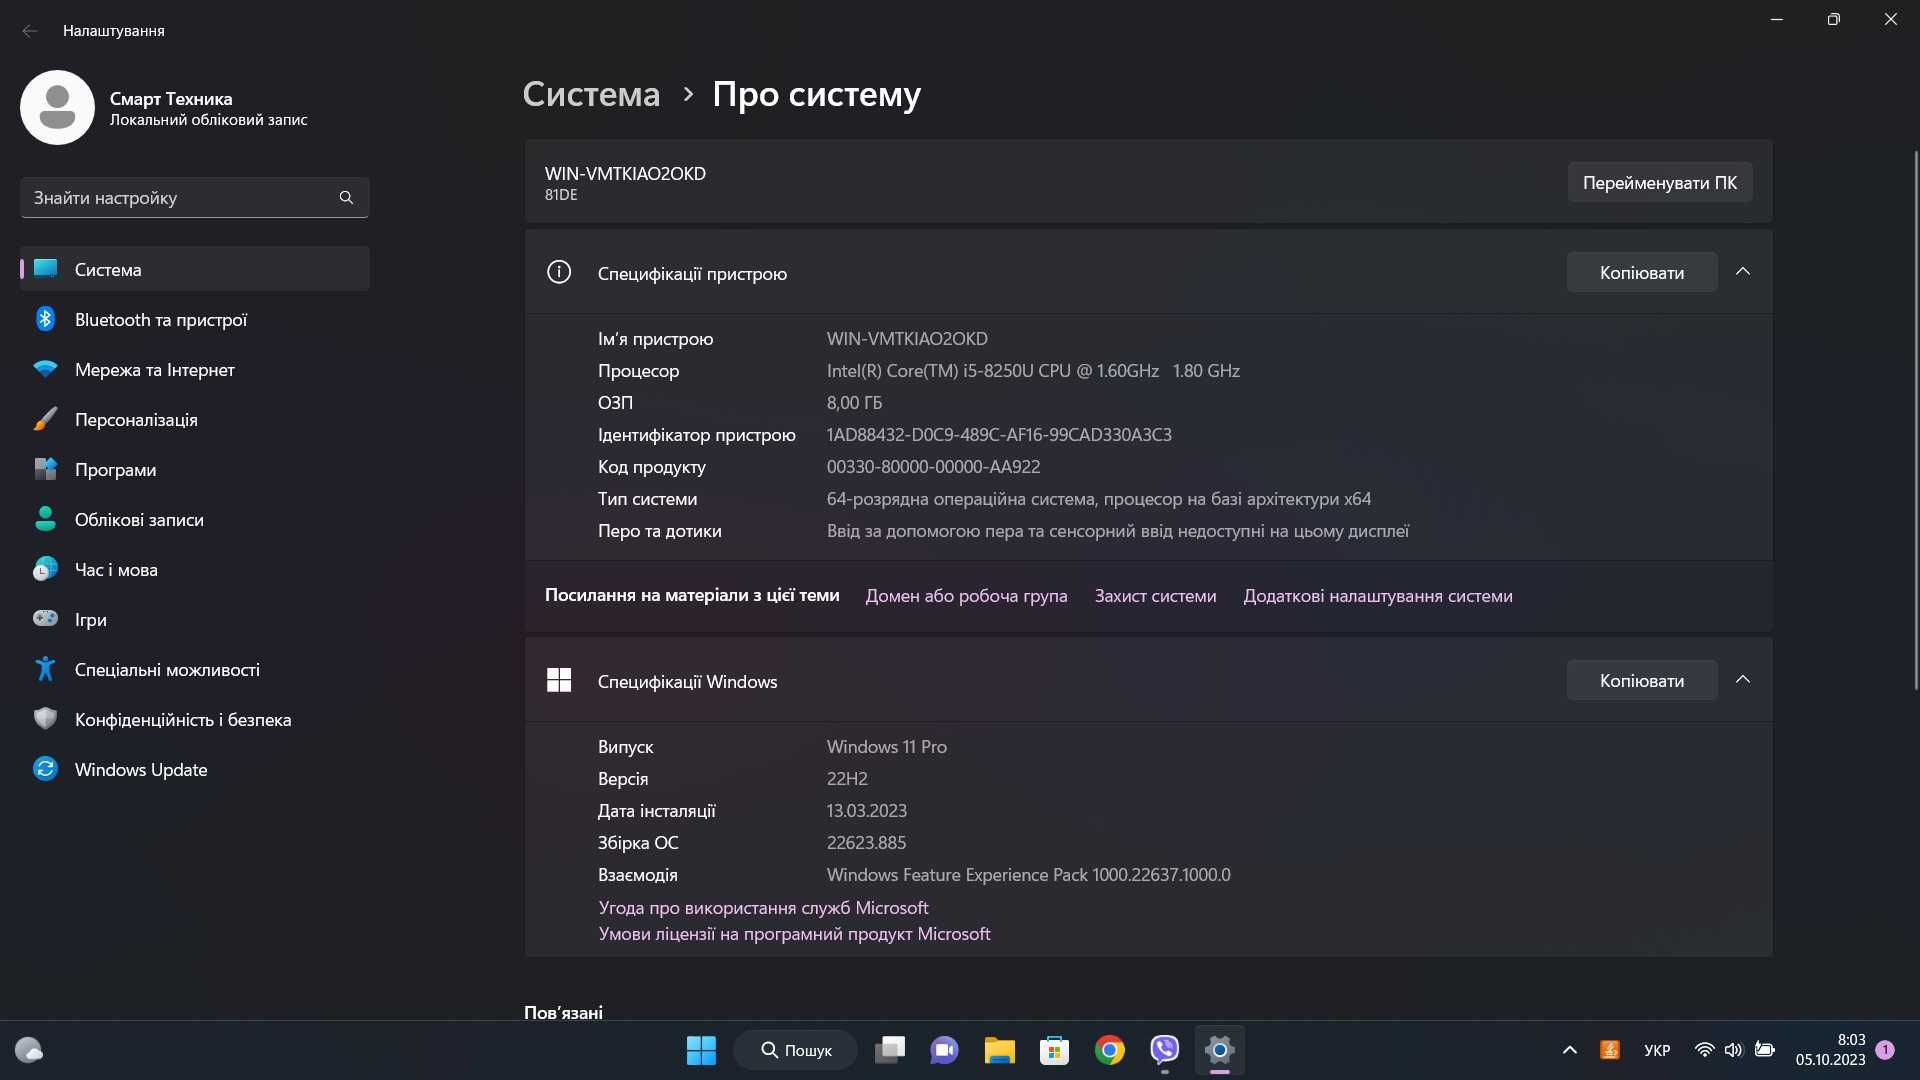
Task: Select Захист системи link
Action: 1154,596
